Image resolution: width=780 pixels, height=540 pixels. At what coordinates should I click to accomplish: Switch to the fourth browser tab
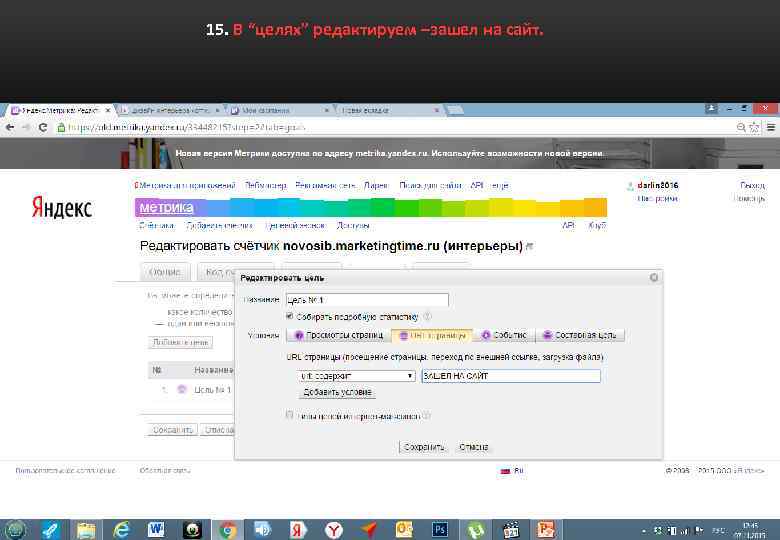pos(390,110)
